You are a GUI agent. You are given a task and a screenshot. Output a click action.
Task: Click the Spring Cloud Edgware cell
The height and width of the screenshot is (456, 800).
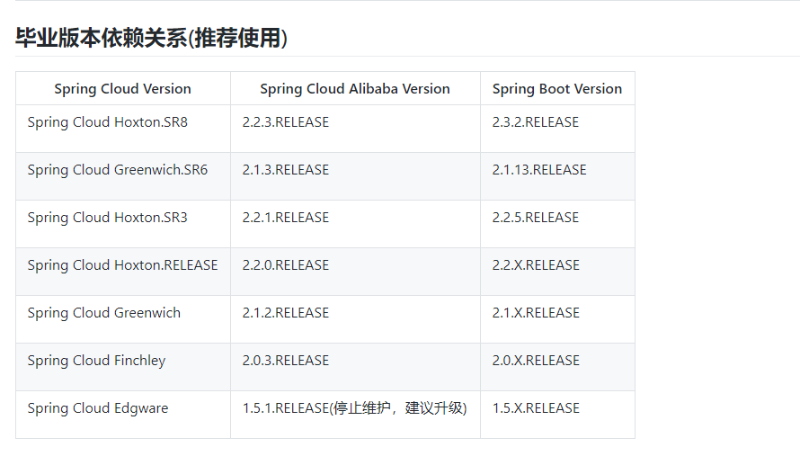(x=123, y=414)
